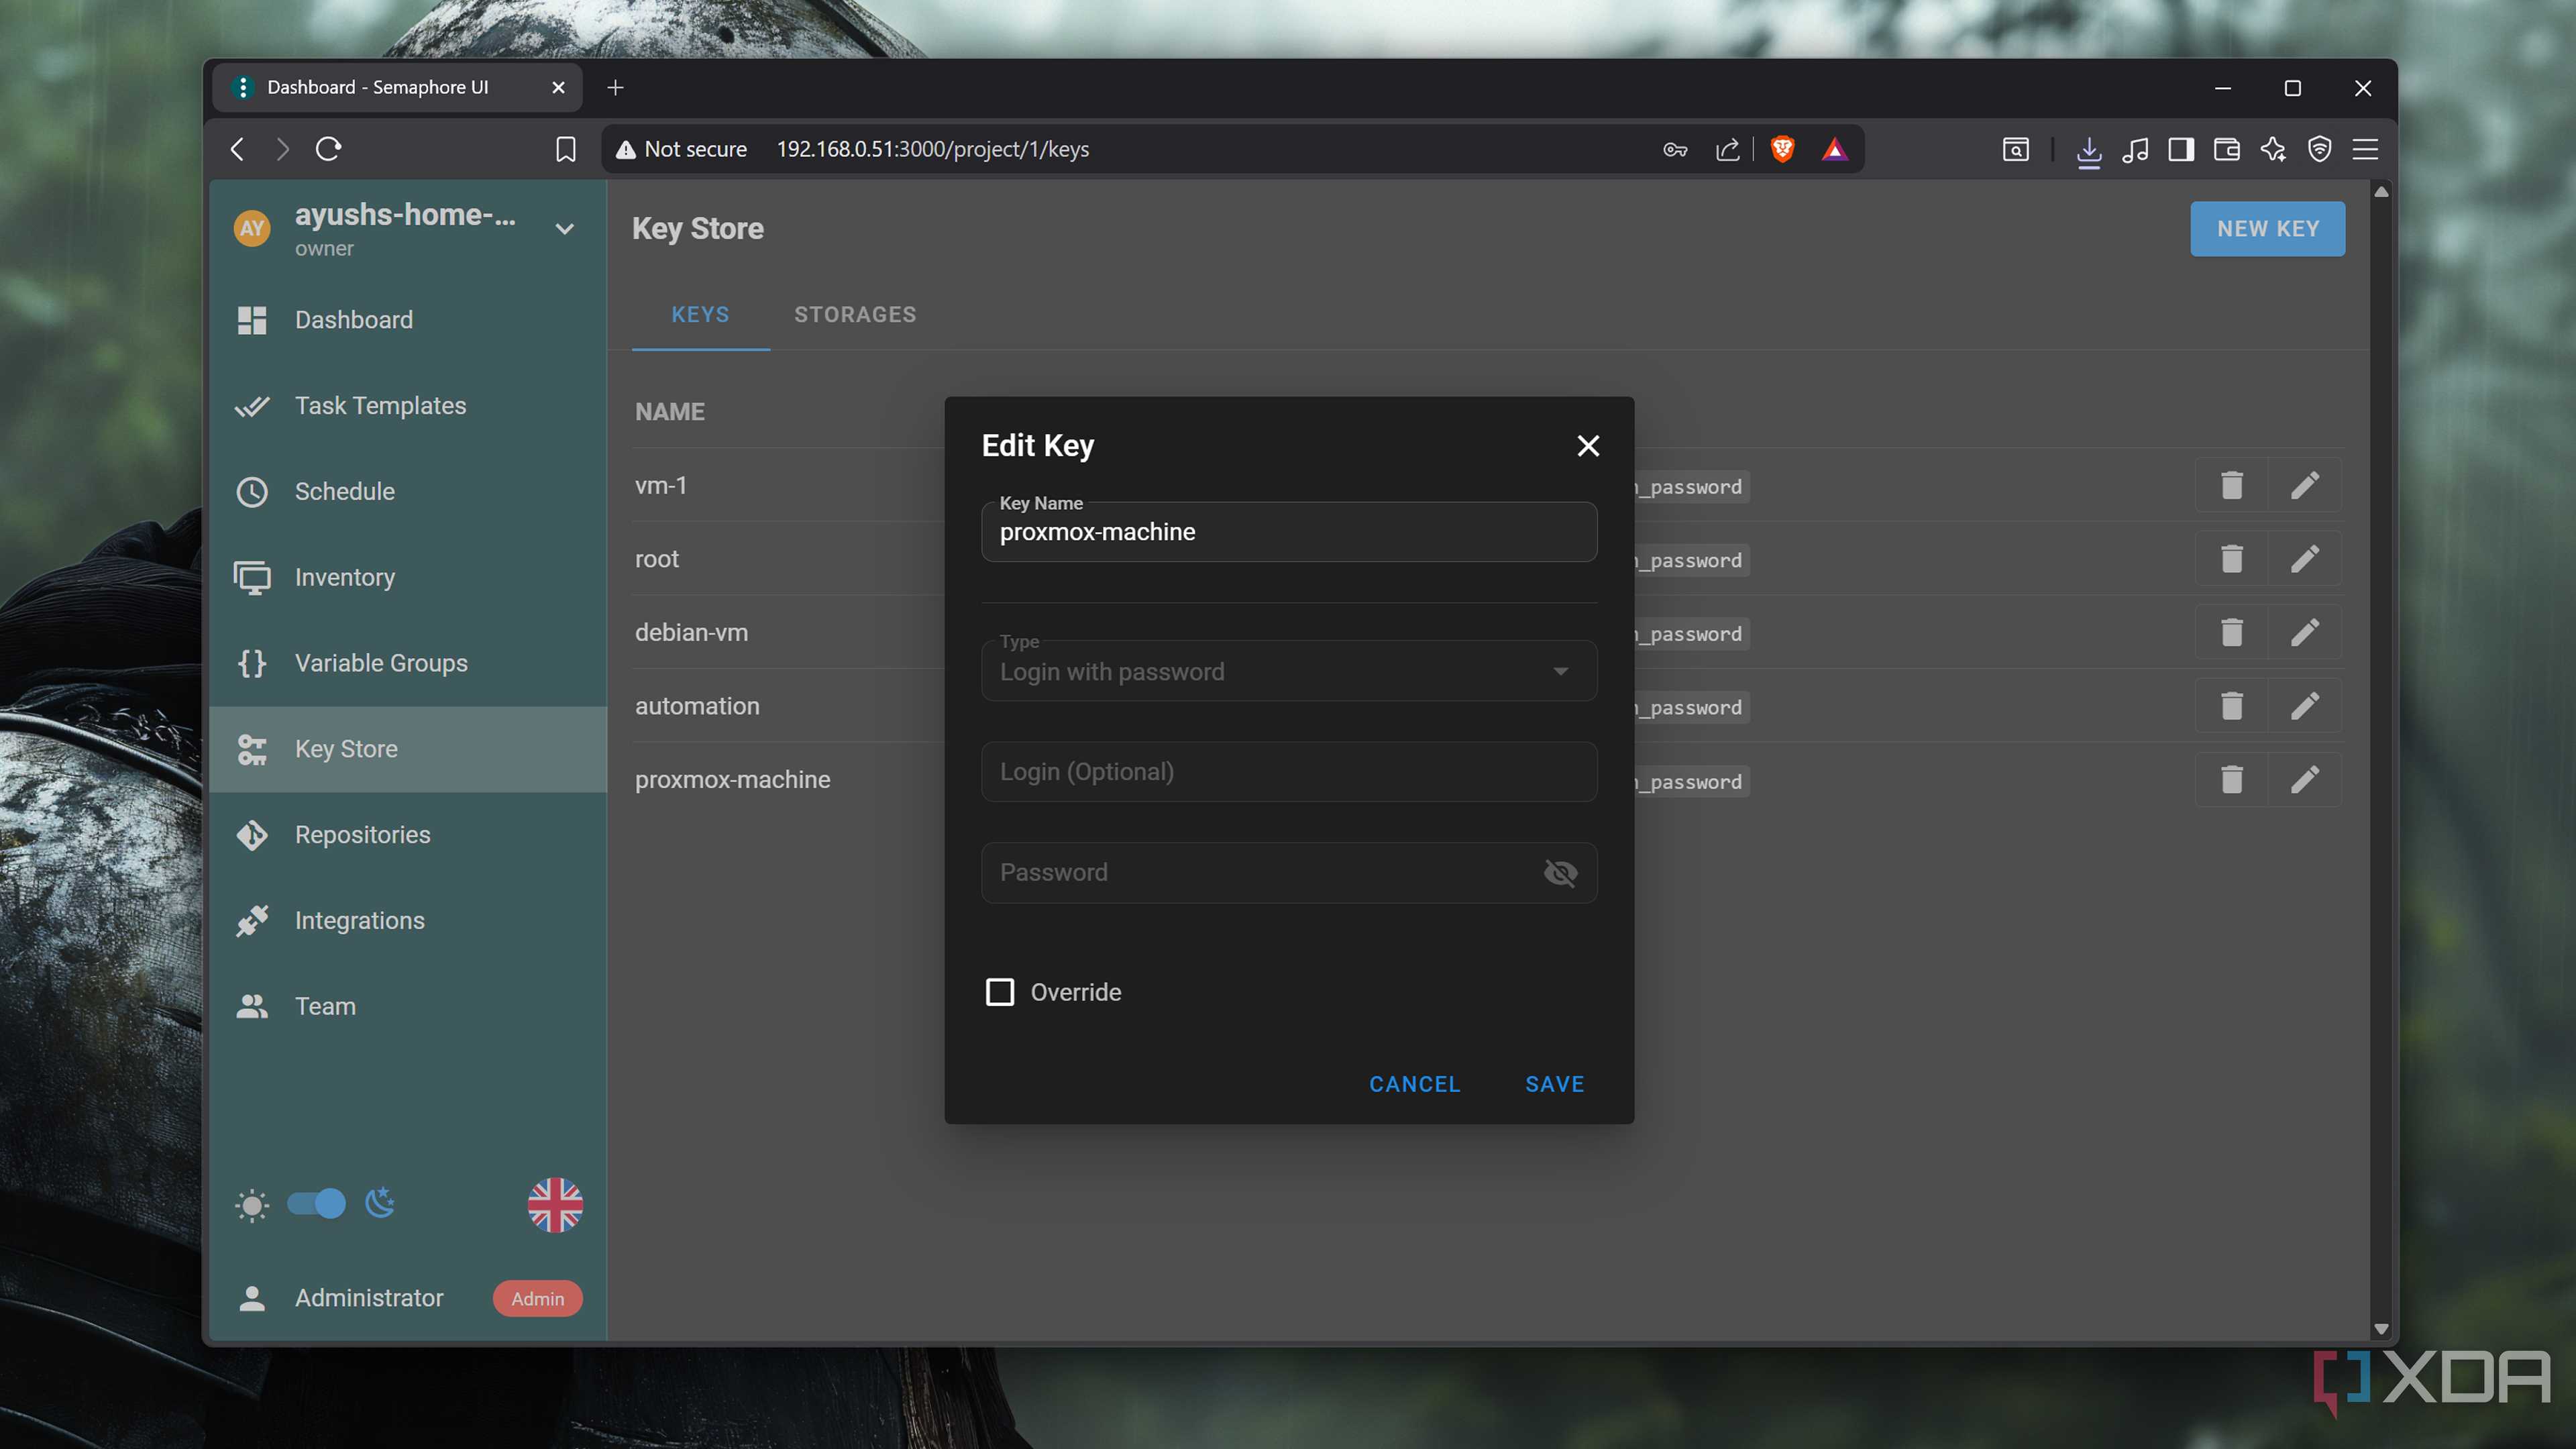Click the Key Name input field

(x=1289, y=532)
